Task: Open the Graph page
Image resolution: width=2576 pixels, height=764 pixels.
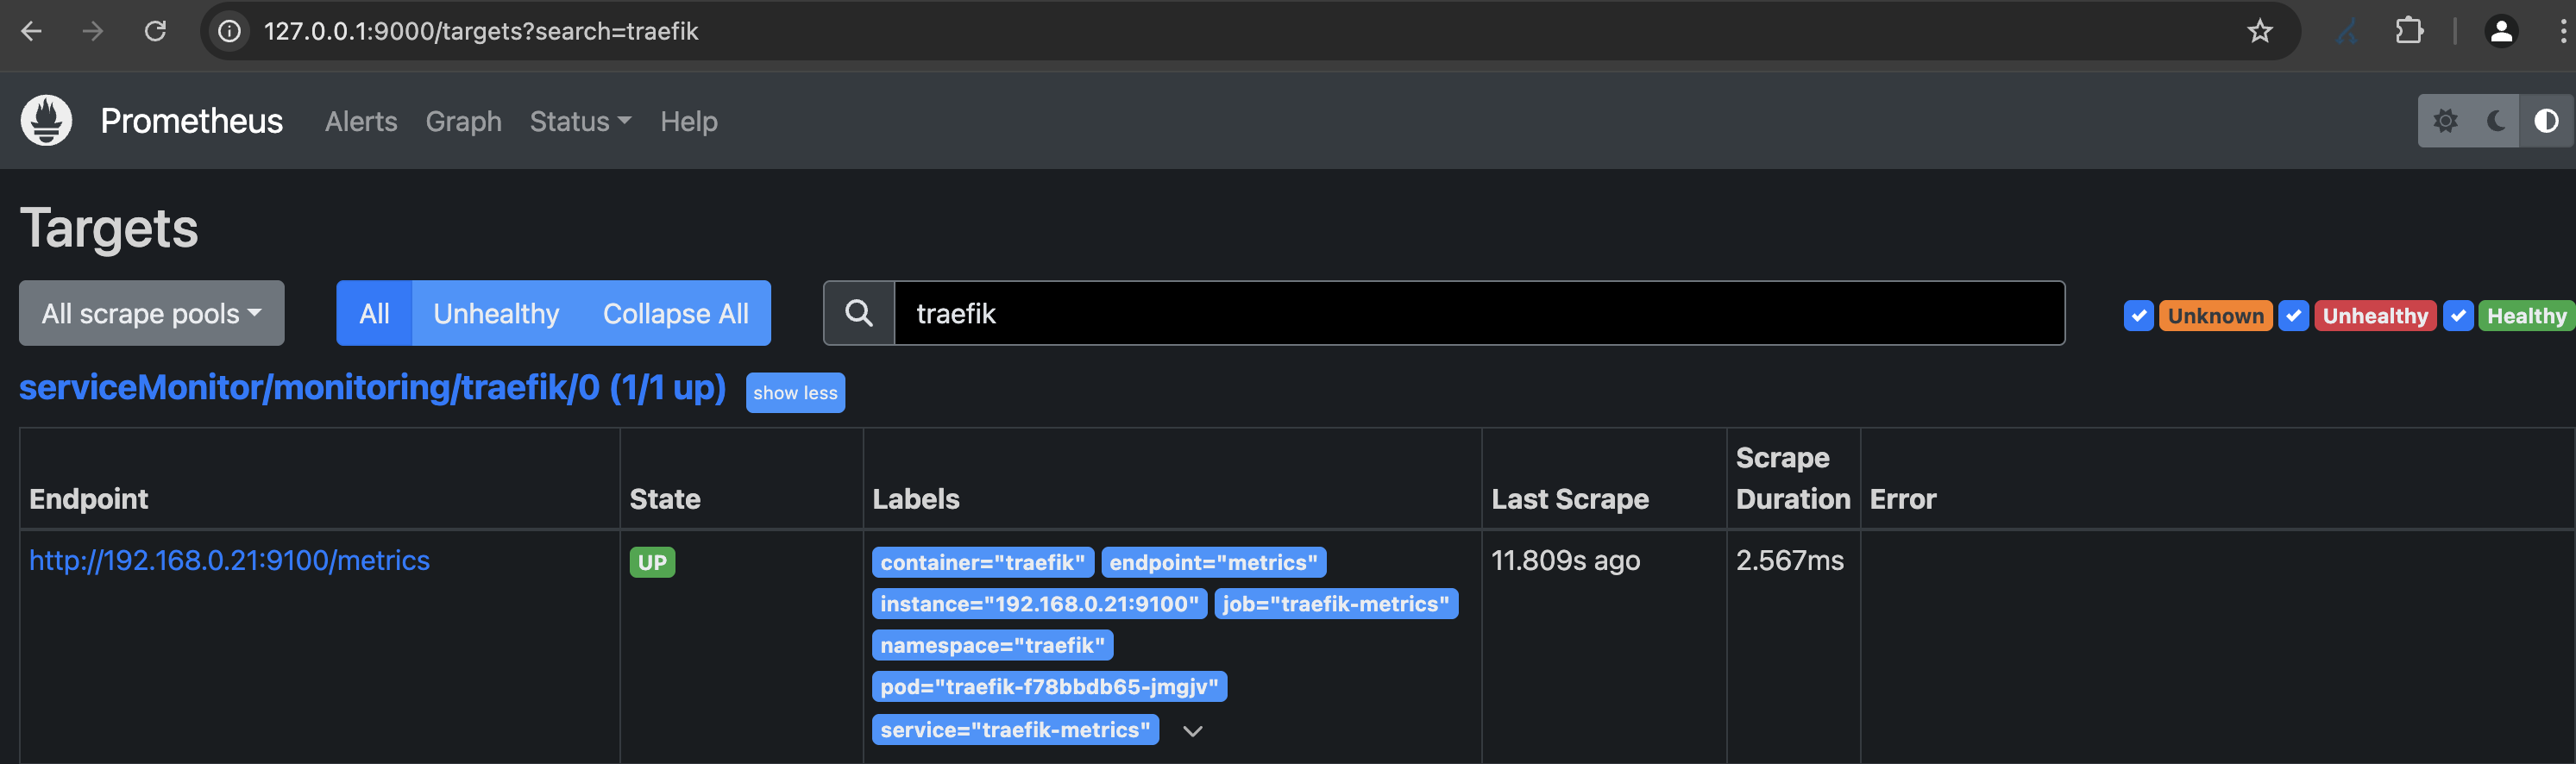Action: coord(463,121)
